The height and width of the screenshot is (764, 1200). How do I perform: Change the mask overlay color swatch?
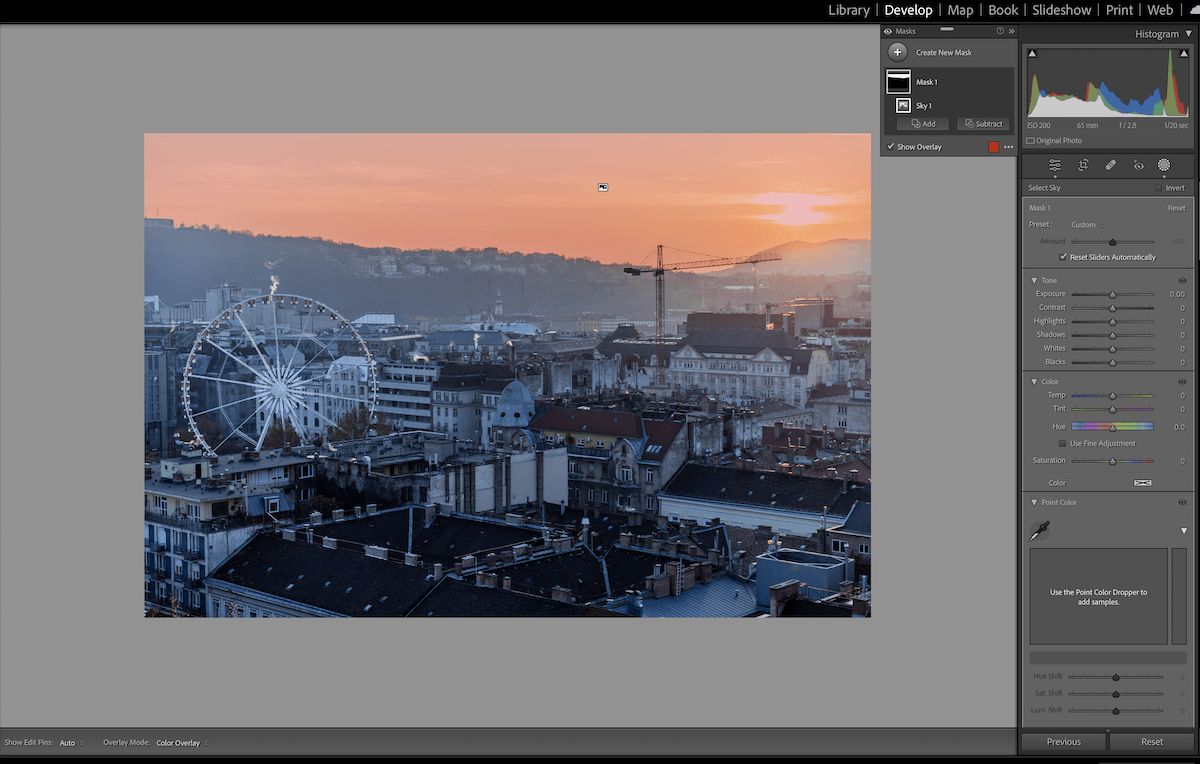click(995, 146)
